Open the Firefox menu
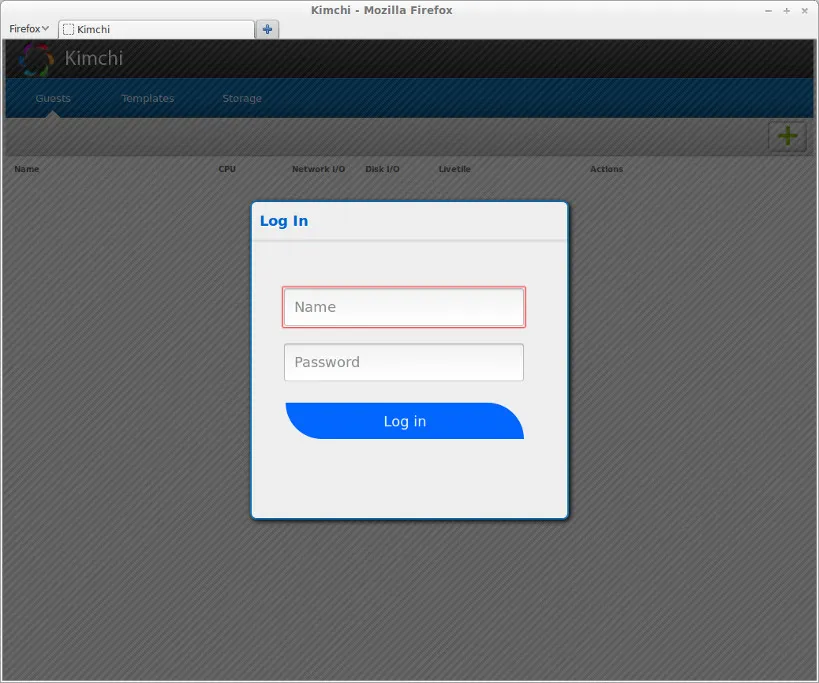The image size is (819, 683). click(27, 29)
